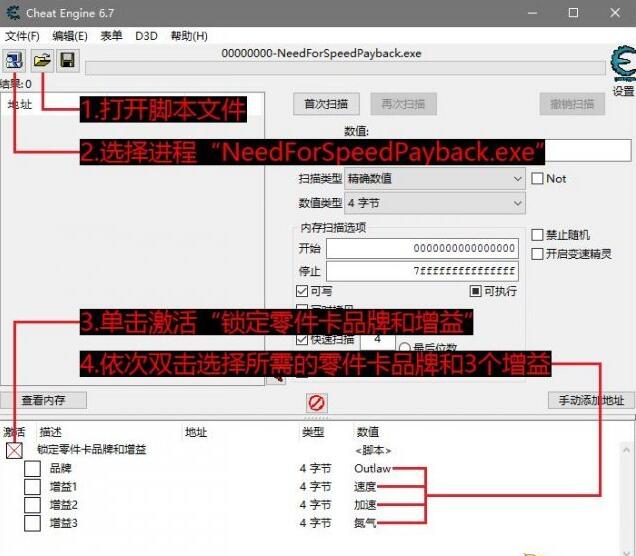Click the address list scrollbar up arrow
The image size is (636, 556).
pyautogui.click(x=626, y=449)
